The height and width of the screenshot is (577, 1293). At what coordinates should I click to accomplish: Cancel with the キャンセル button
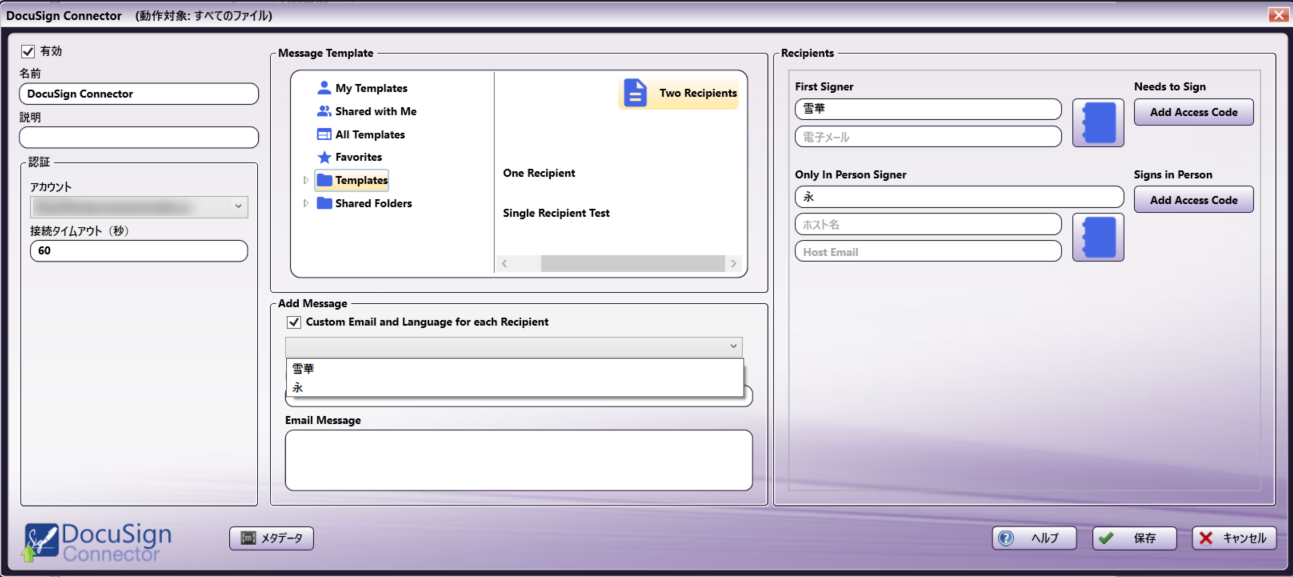(1234, 538)
